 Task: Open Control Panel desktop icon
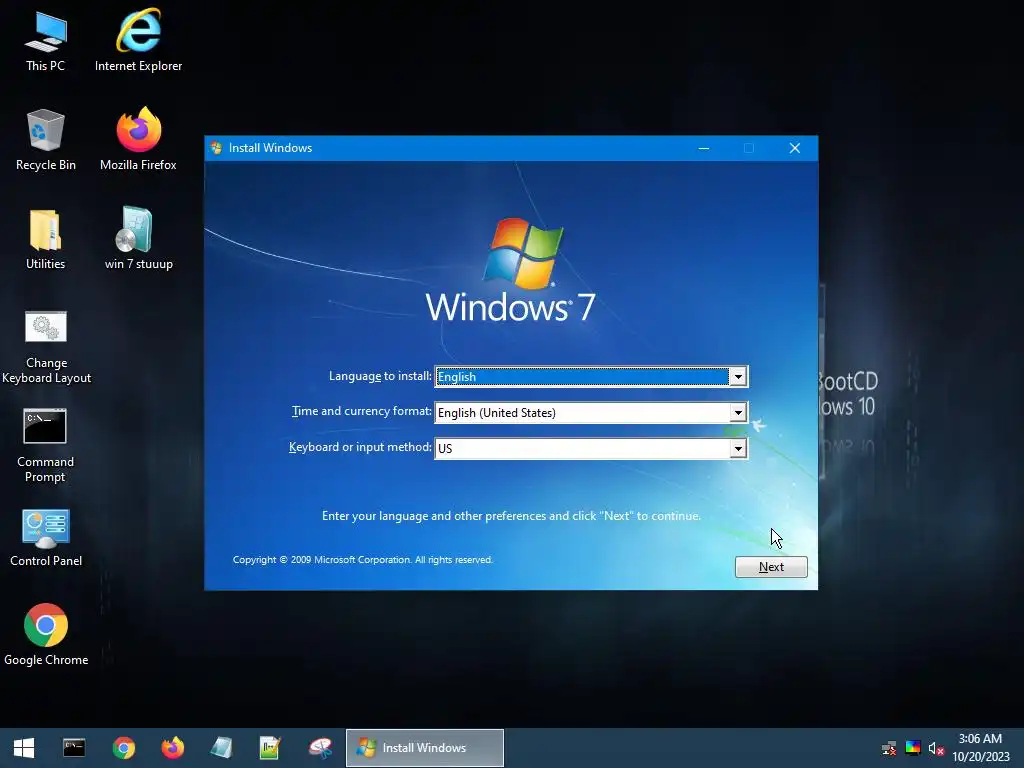[x=46, y=538]
